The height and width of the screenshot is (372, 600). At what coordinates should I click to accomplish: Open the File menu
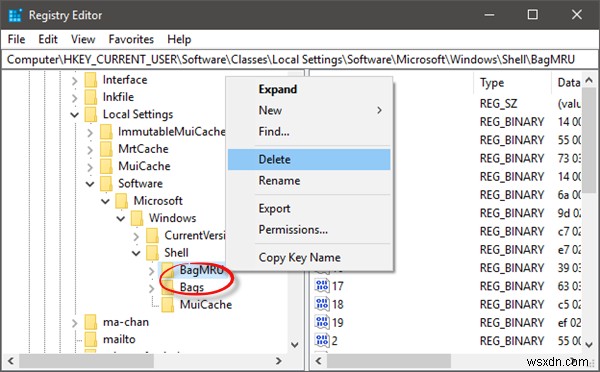pos(16,39)
